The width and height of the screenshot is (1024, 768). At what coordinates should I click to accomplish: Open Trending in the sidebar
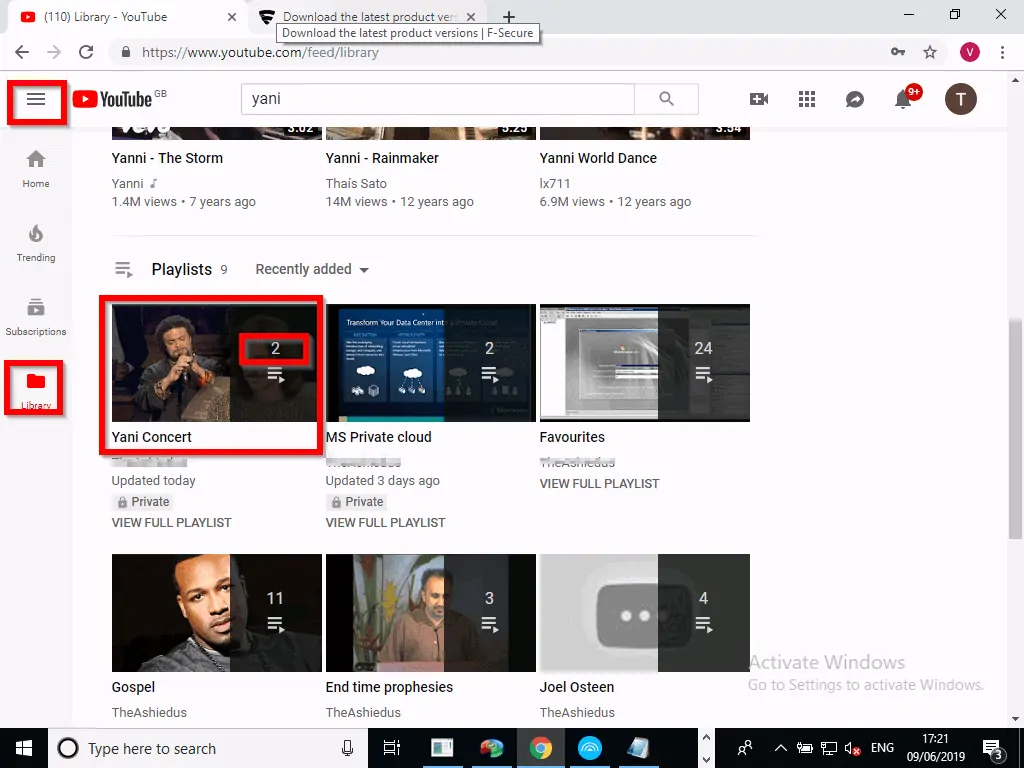tap(36, 243)
